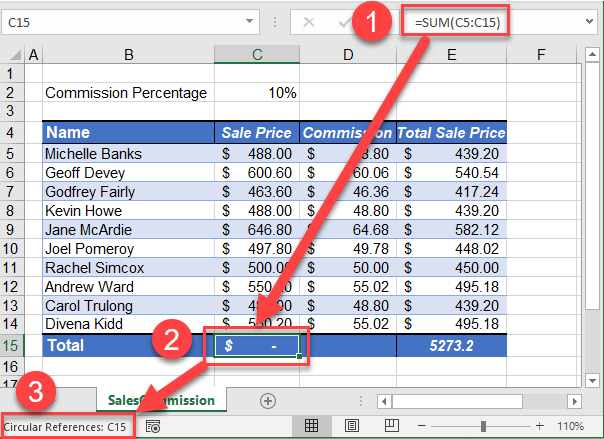Select sale price 600.60 cell
604x439 pixels.
coord(257,173)
